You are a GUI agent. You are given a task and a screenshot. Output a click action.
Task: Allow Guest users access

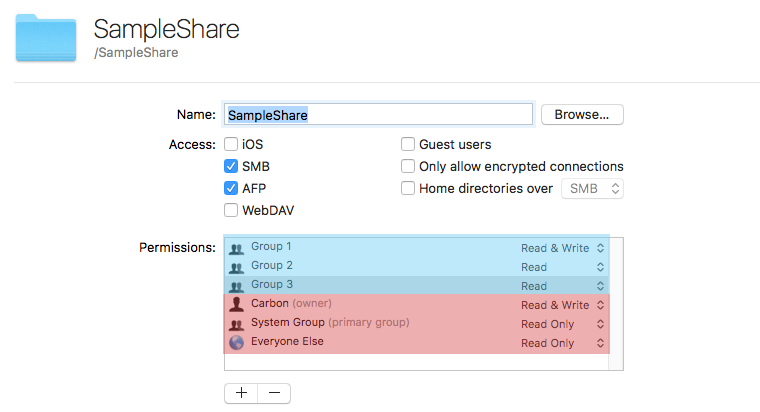408,145
